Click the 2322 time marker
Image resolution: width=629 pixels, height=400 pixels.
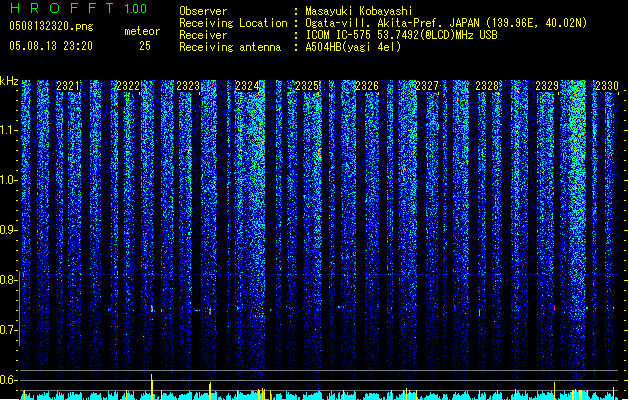coord(128,86)
